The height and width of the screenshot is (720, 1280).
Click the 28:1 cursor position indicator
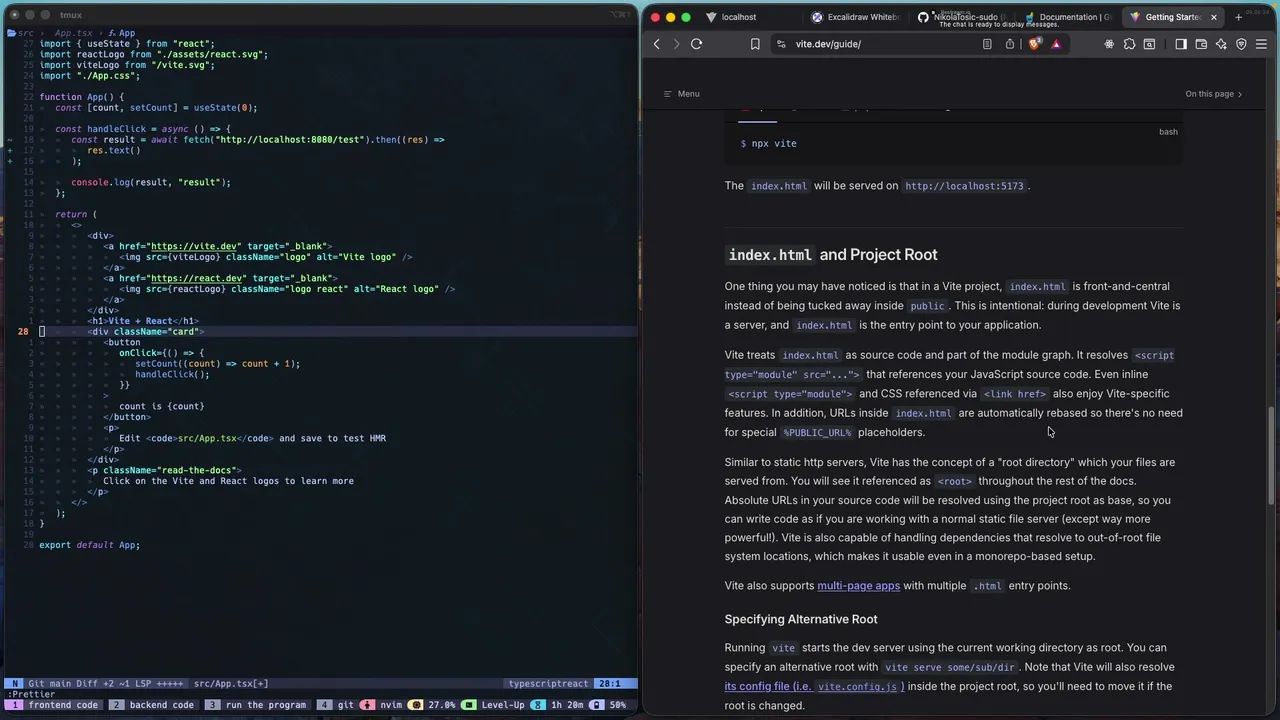coord(609,684)
